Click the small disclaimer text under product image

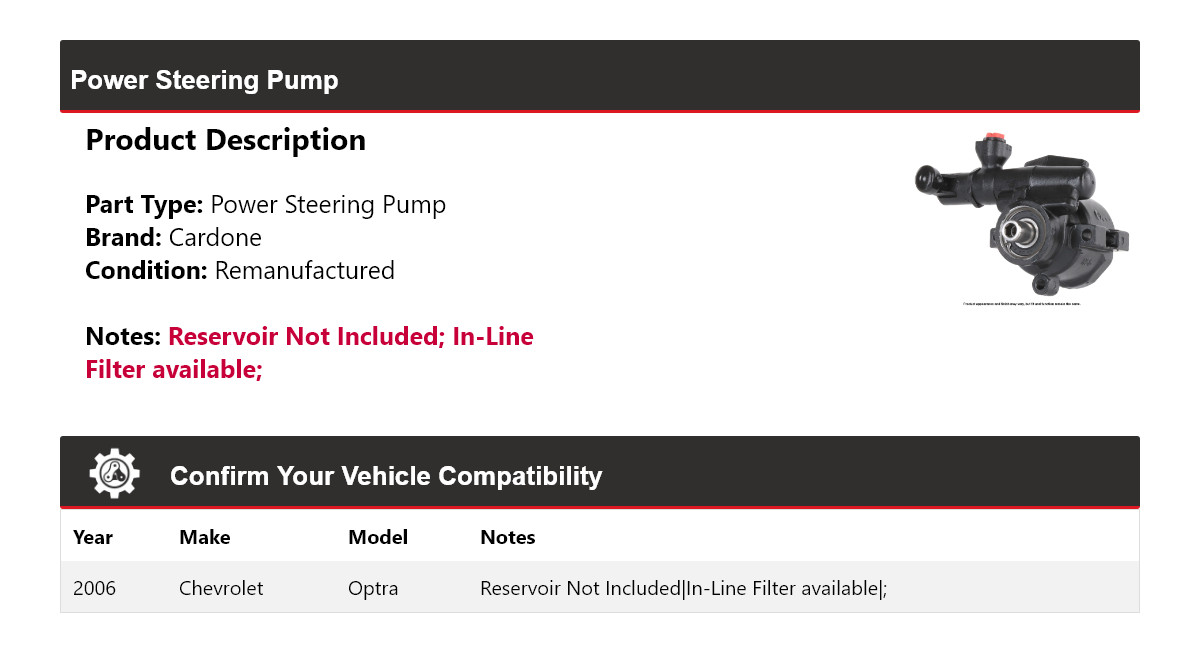(x=1021, y=303)
